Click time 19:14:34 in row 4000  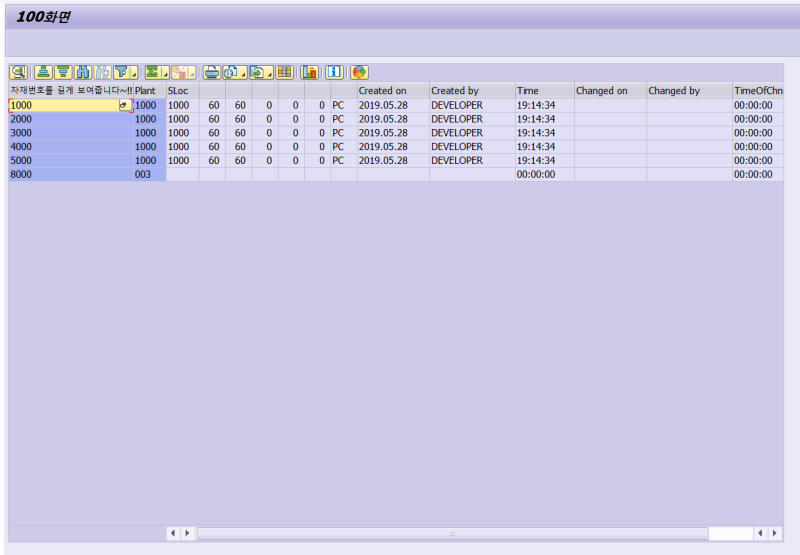pos(544,146)
